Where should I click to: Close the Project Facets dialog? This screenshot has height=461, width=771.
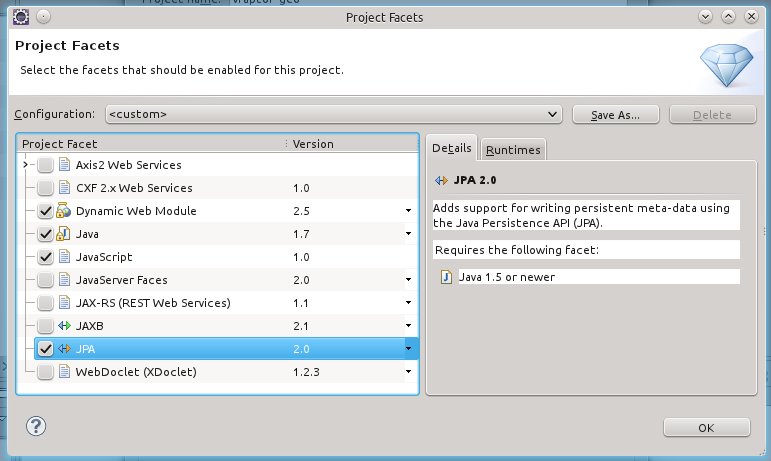751,17
